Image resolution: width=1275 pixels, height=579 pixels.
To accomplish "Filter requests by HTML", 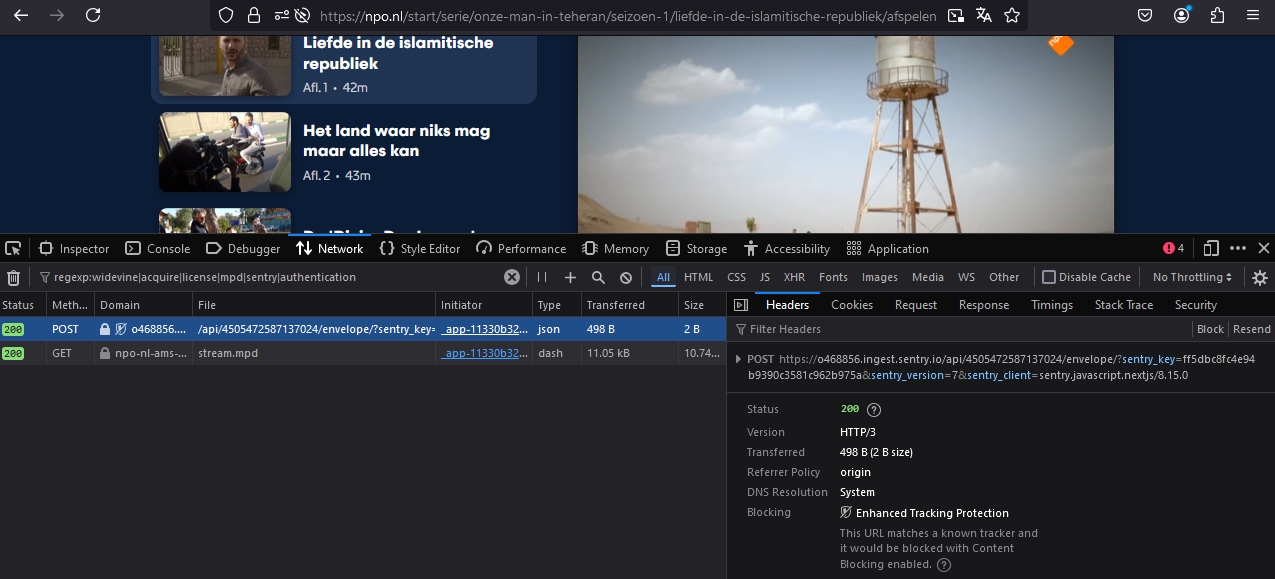I will pyautogui.click(x=699, y=277).
